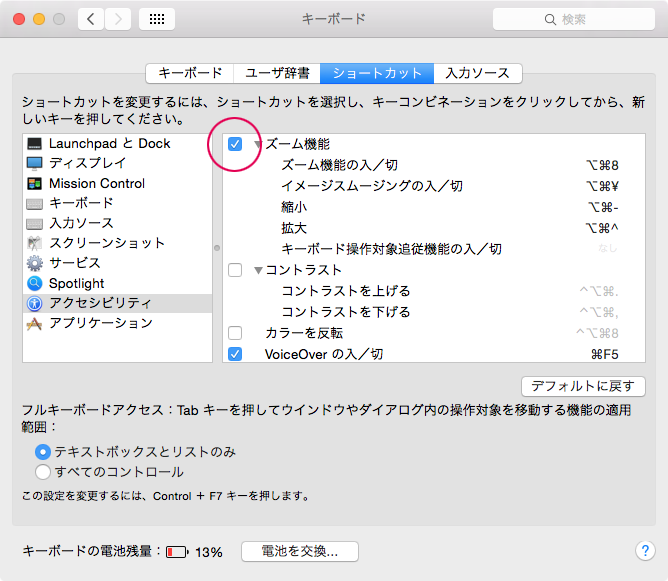Select すべてのコントロール radio button
This screenshot has height=581, width=668.
(43, 472)
